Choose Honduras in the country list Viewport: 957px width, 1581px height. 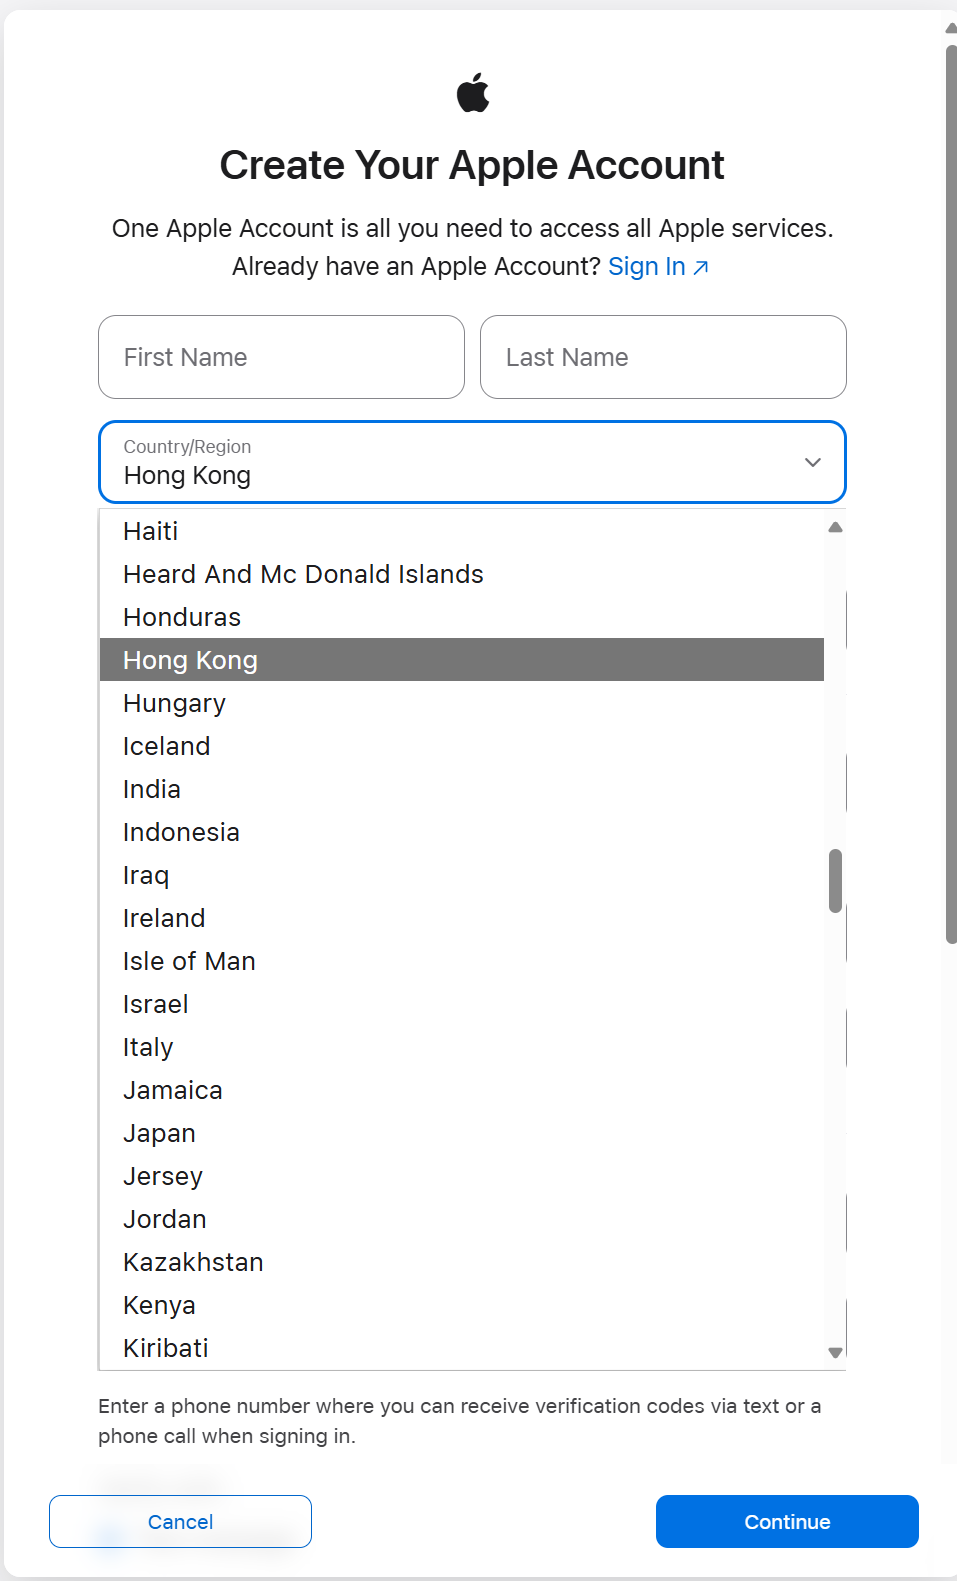coord(182,617)
